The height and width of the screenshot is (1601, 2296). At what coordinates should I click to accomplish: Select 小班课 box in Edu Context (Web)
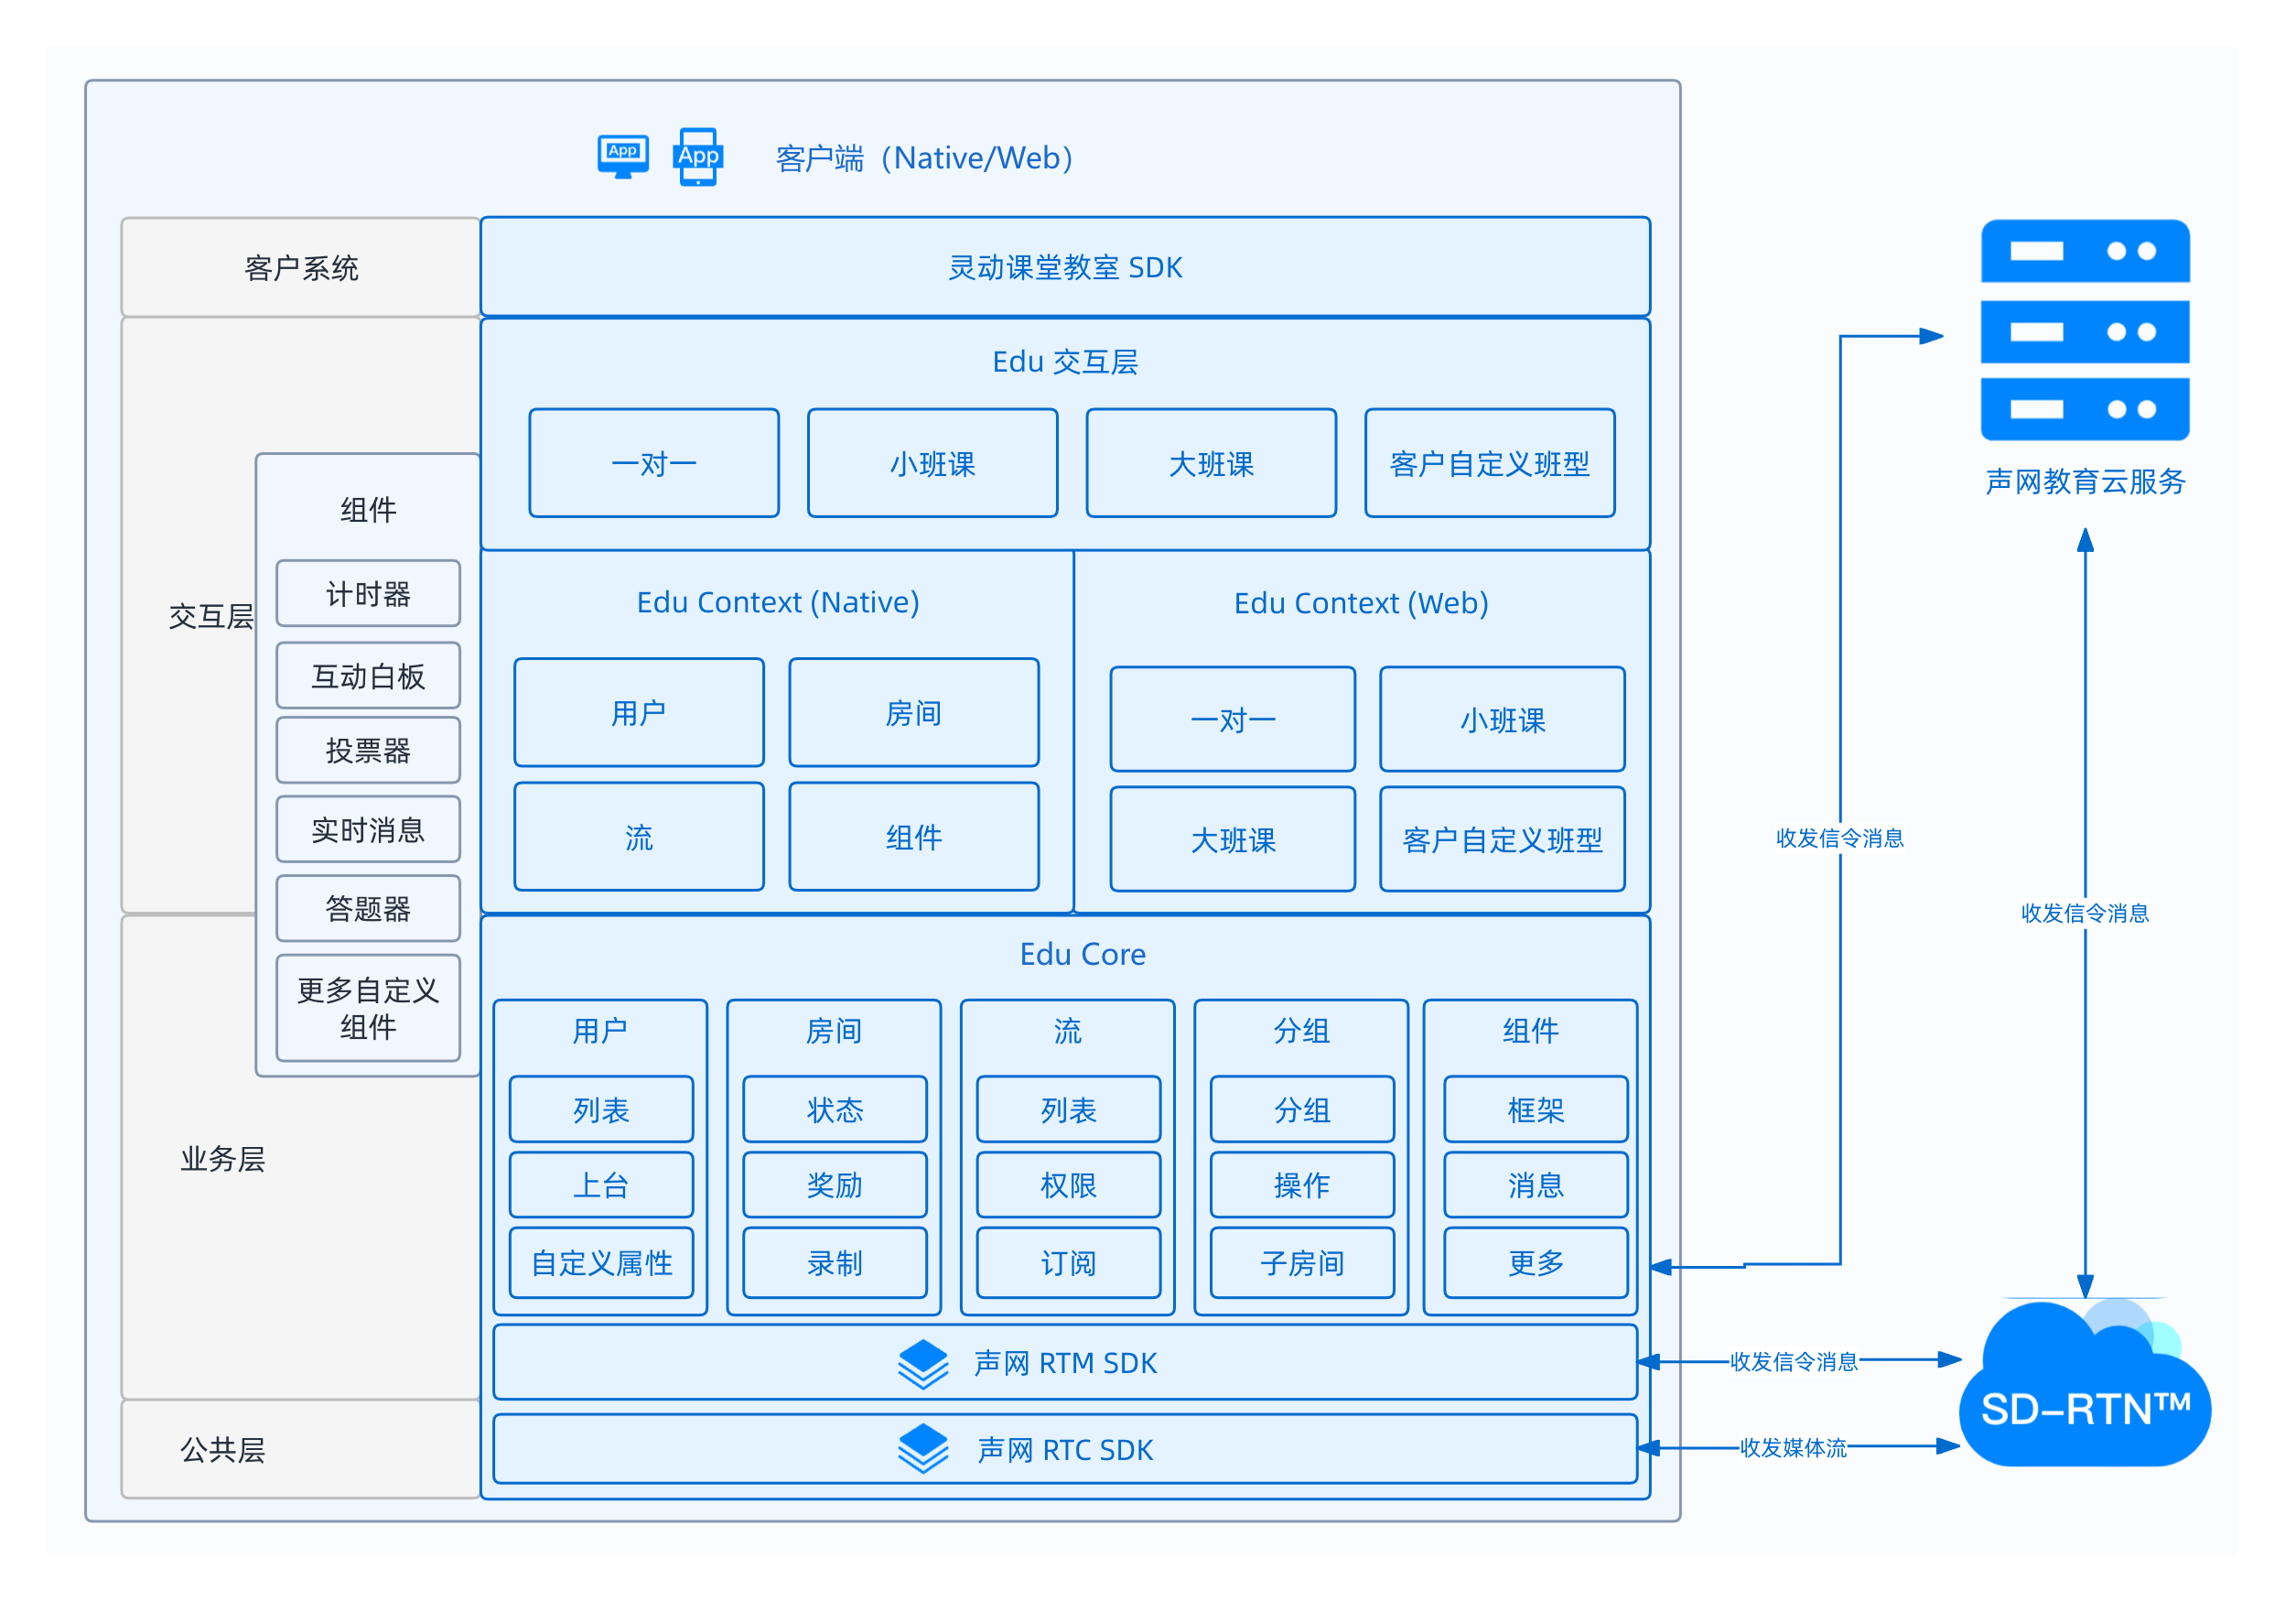(x=1502, y=719)
